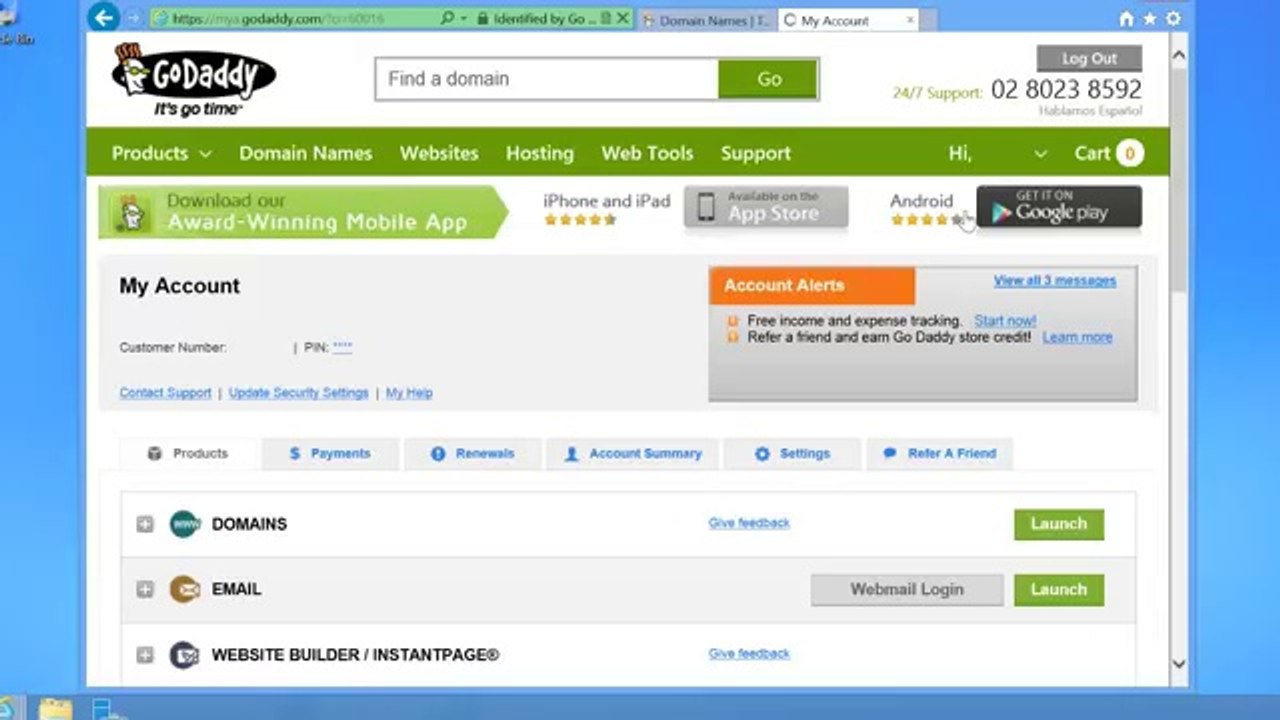Launch the DOMAINS product
This screenshot has width=1280, height=720.
click(1059, 524)
